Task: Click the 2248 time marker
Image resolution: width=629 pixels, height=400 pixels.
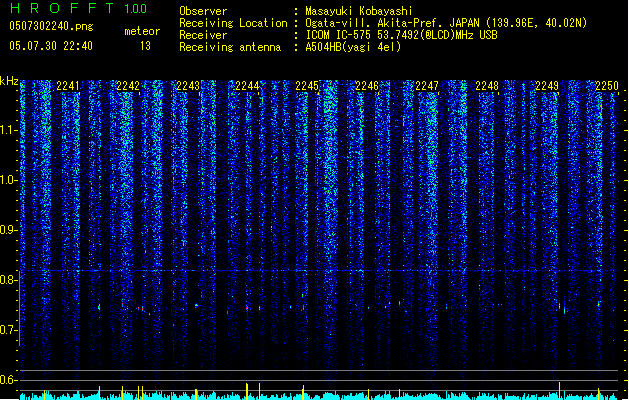Action: [x=487, y=86]
